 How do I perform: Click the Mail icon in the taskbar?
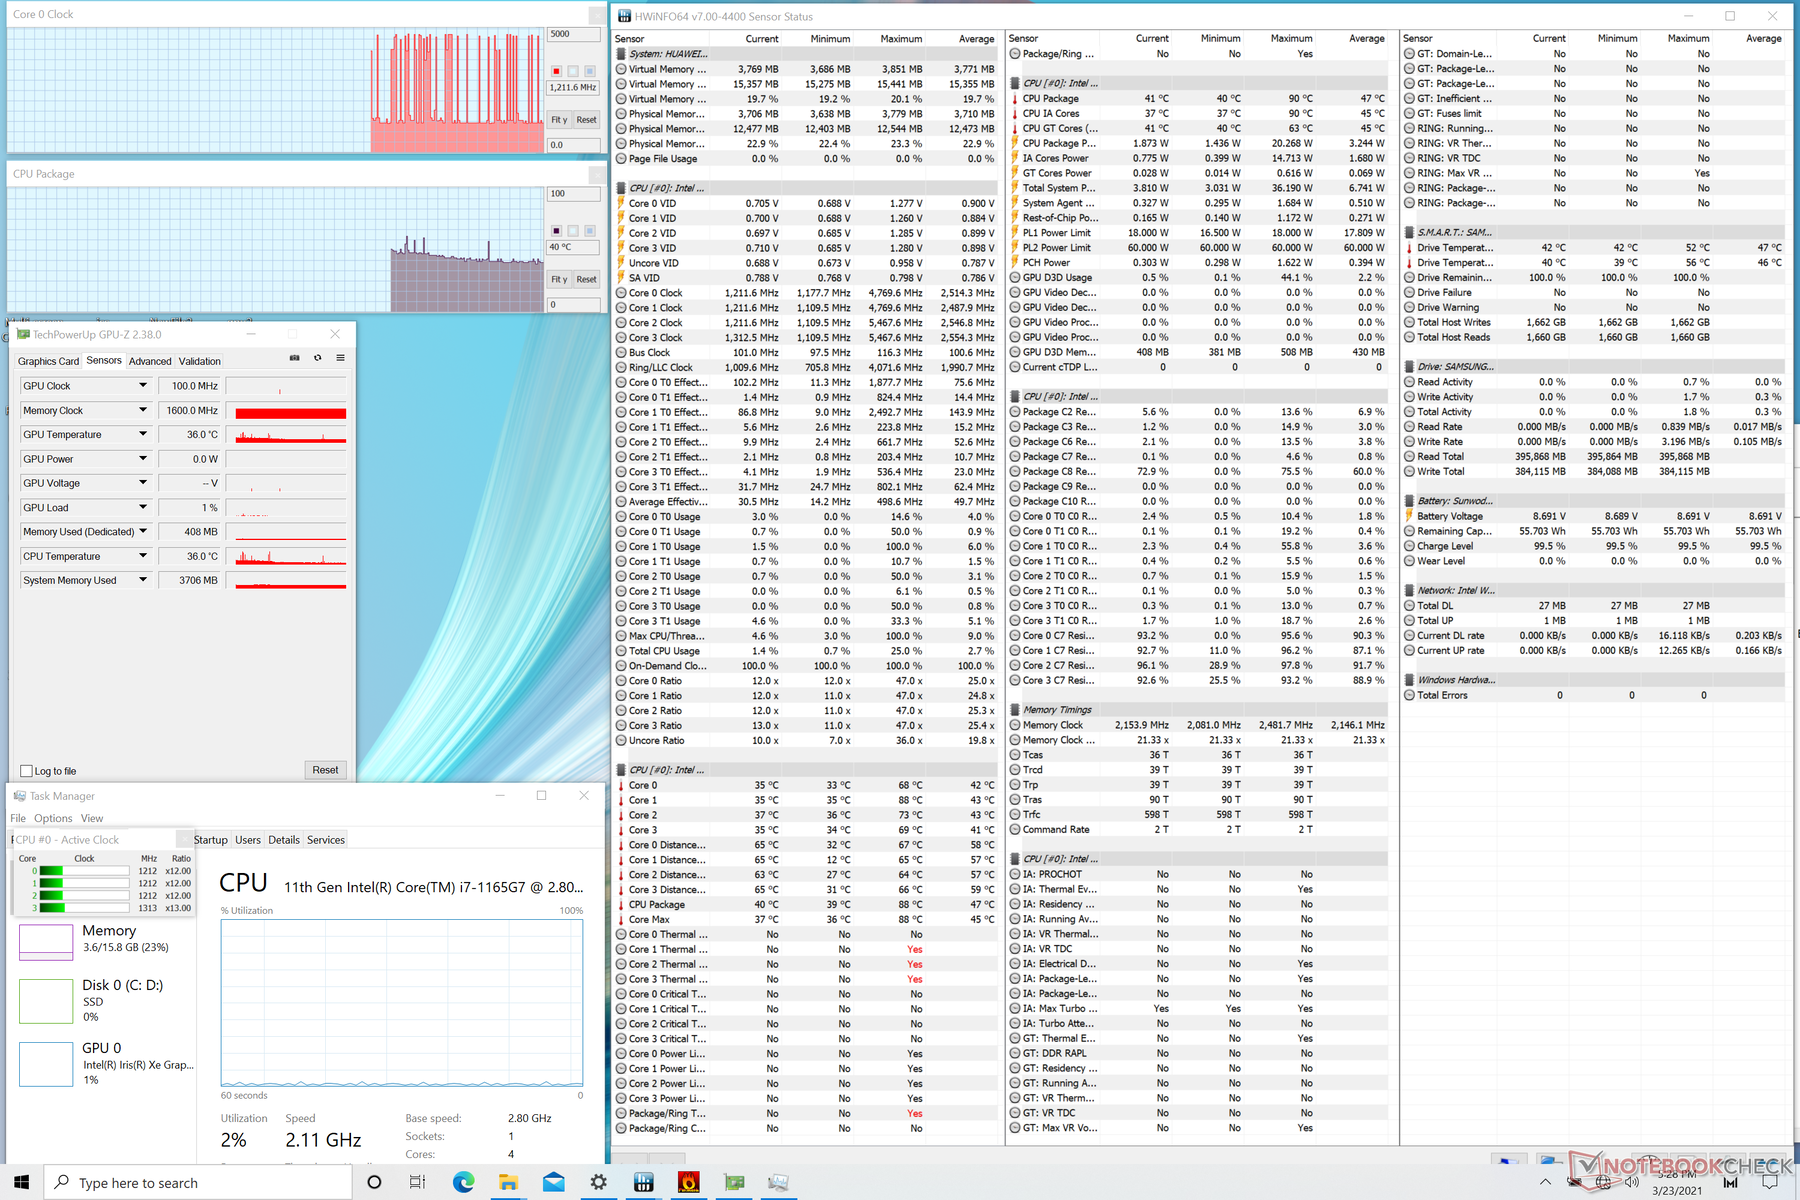pos(553,1182)
